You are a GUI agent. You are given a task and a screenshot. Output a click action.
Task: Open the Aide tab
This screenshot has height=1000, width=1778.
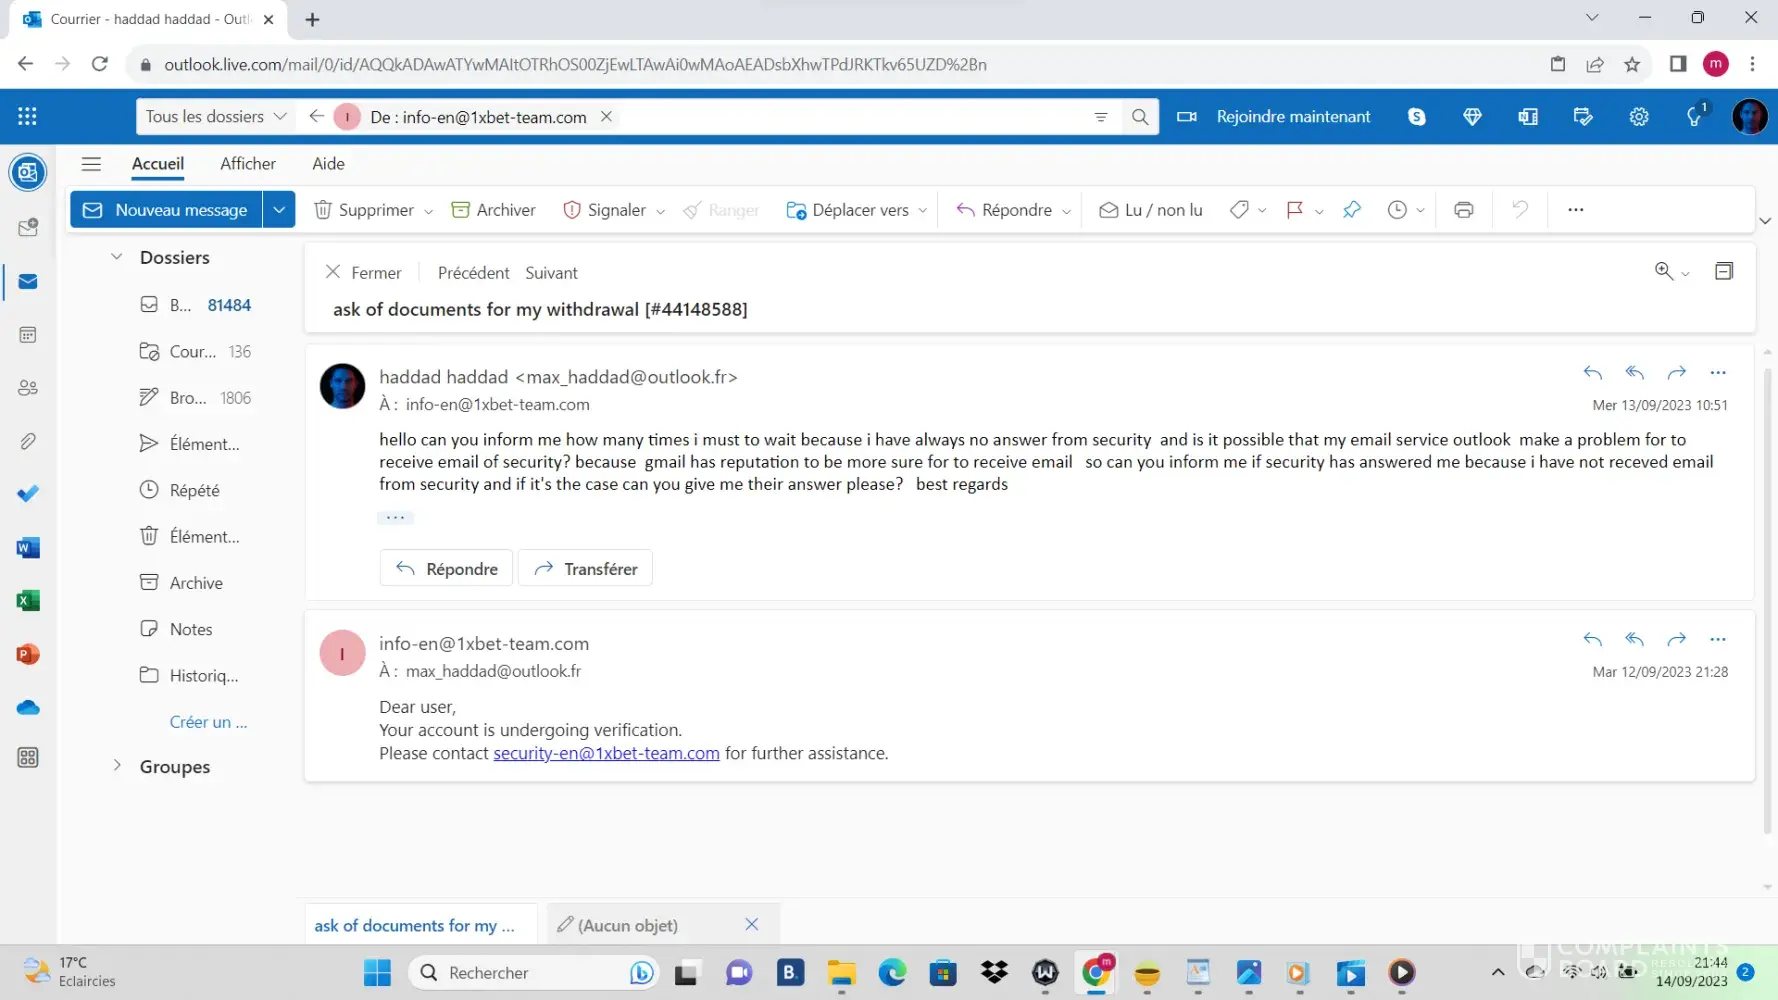click(x=328, y=164)
